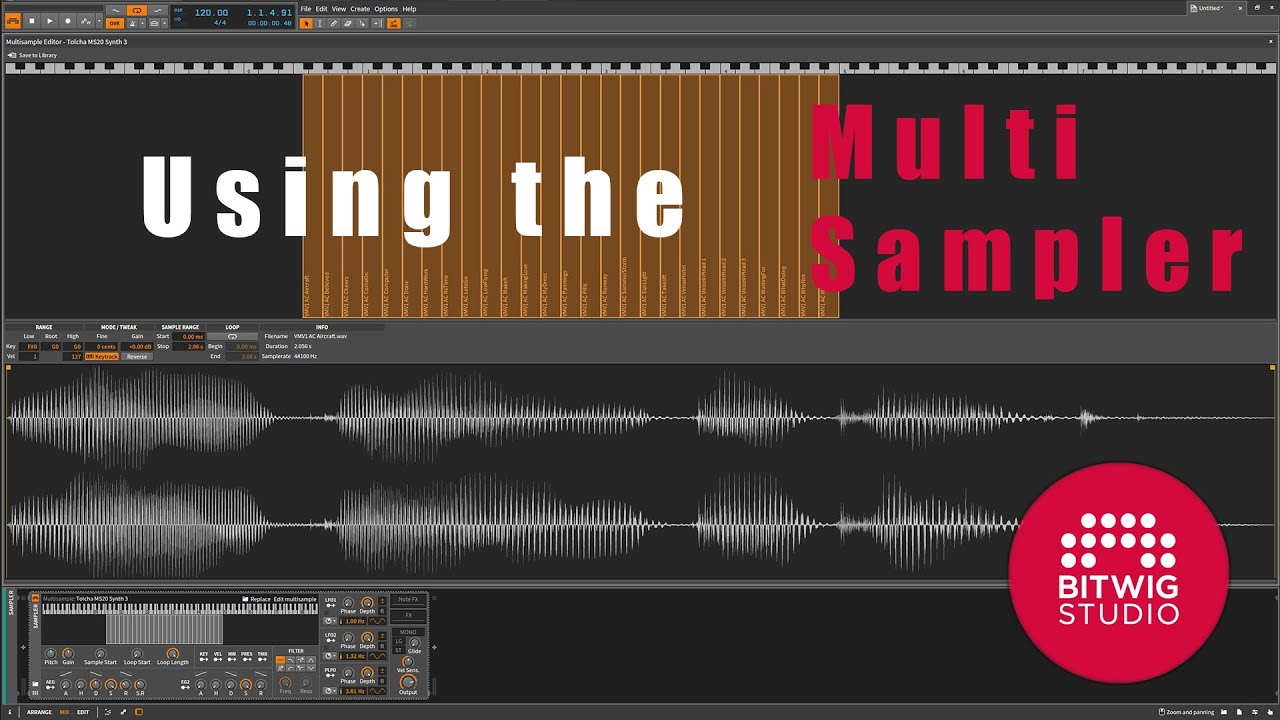Switch to ARRANGE view
The width and height of the screenshot is (1280, 720).
click(x=39, y=712)
